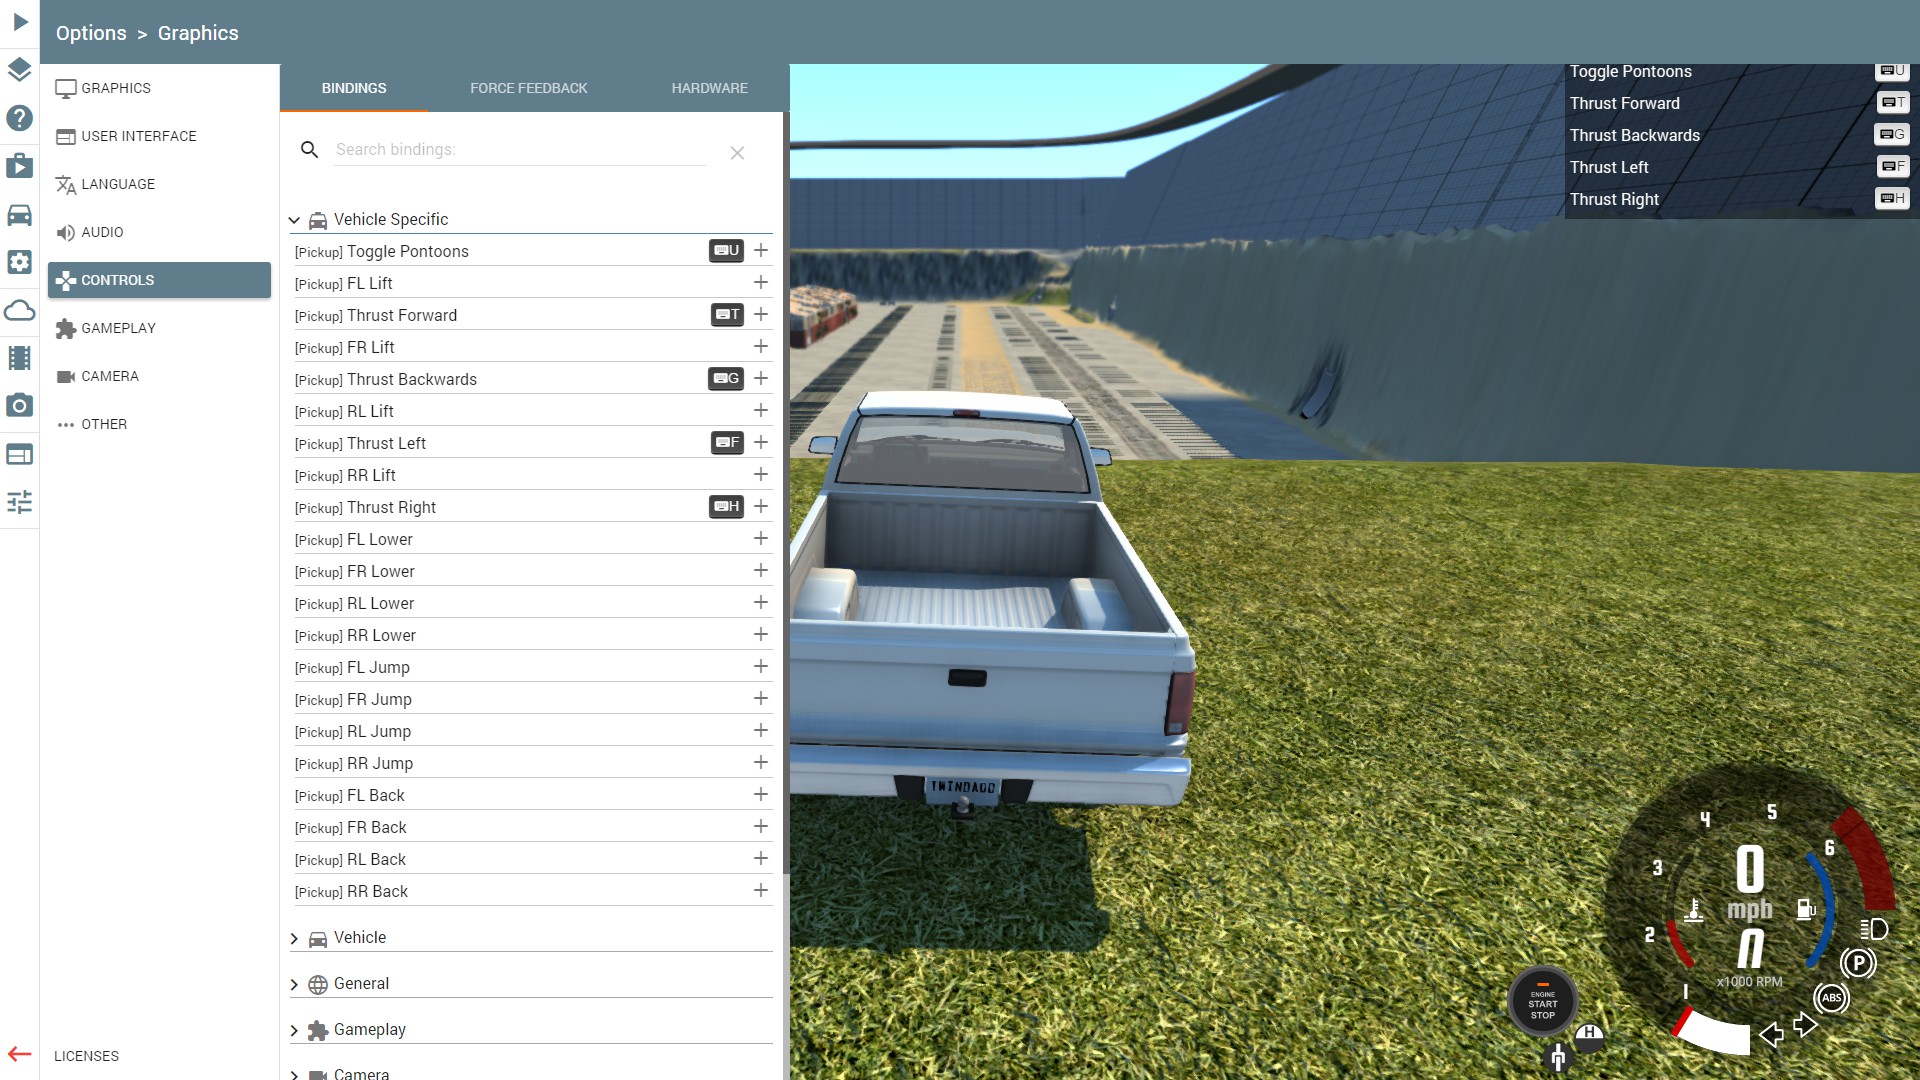Open the Language options page
The image size is (1920, 1080).
point(160,184)
